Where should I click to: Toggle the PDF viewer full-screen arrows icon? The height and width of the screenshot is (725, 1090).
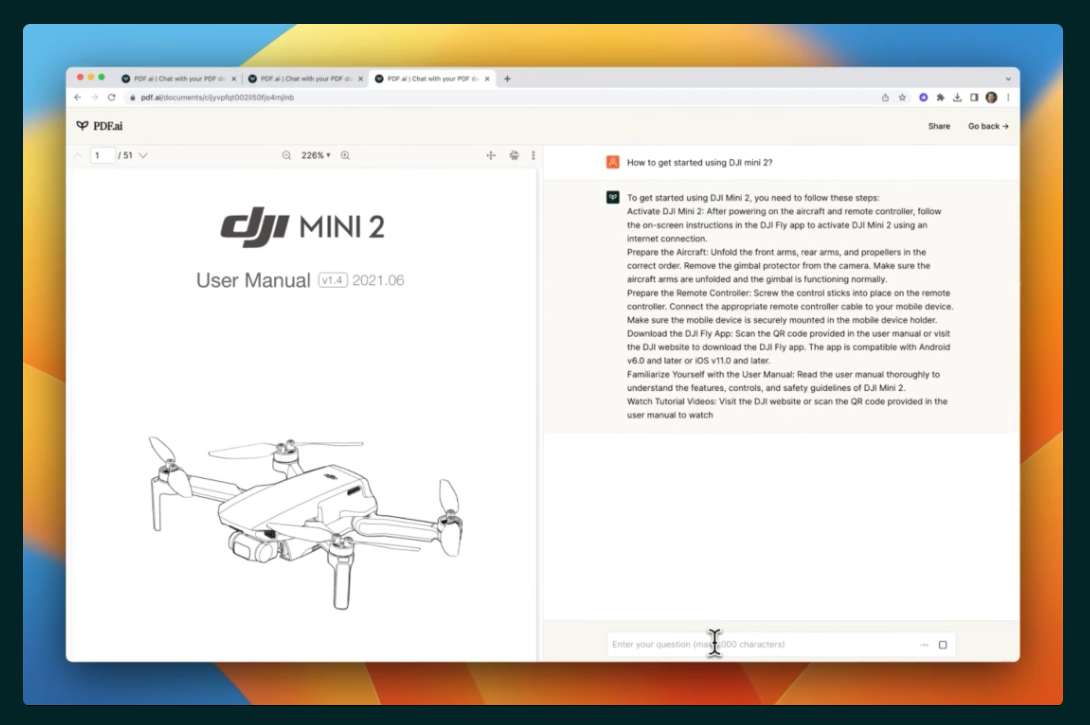tap(491, 156)
